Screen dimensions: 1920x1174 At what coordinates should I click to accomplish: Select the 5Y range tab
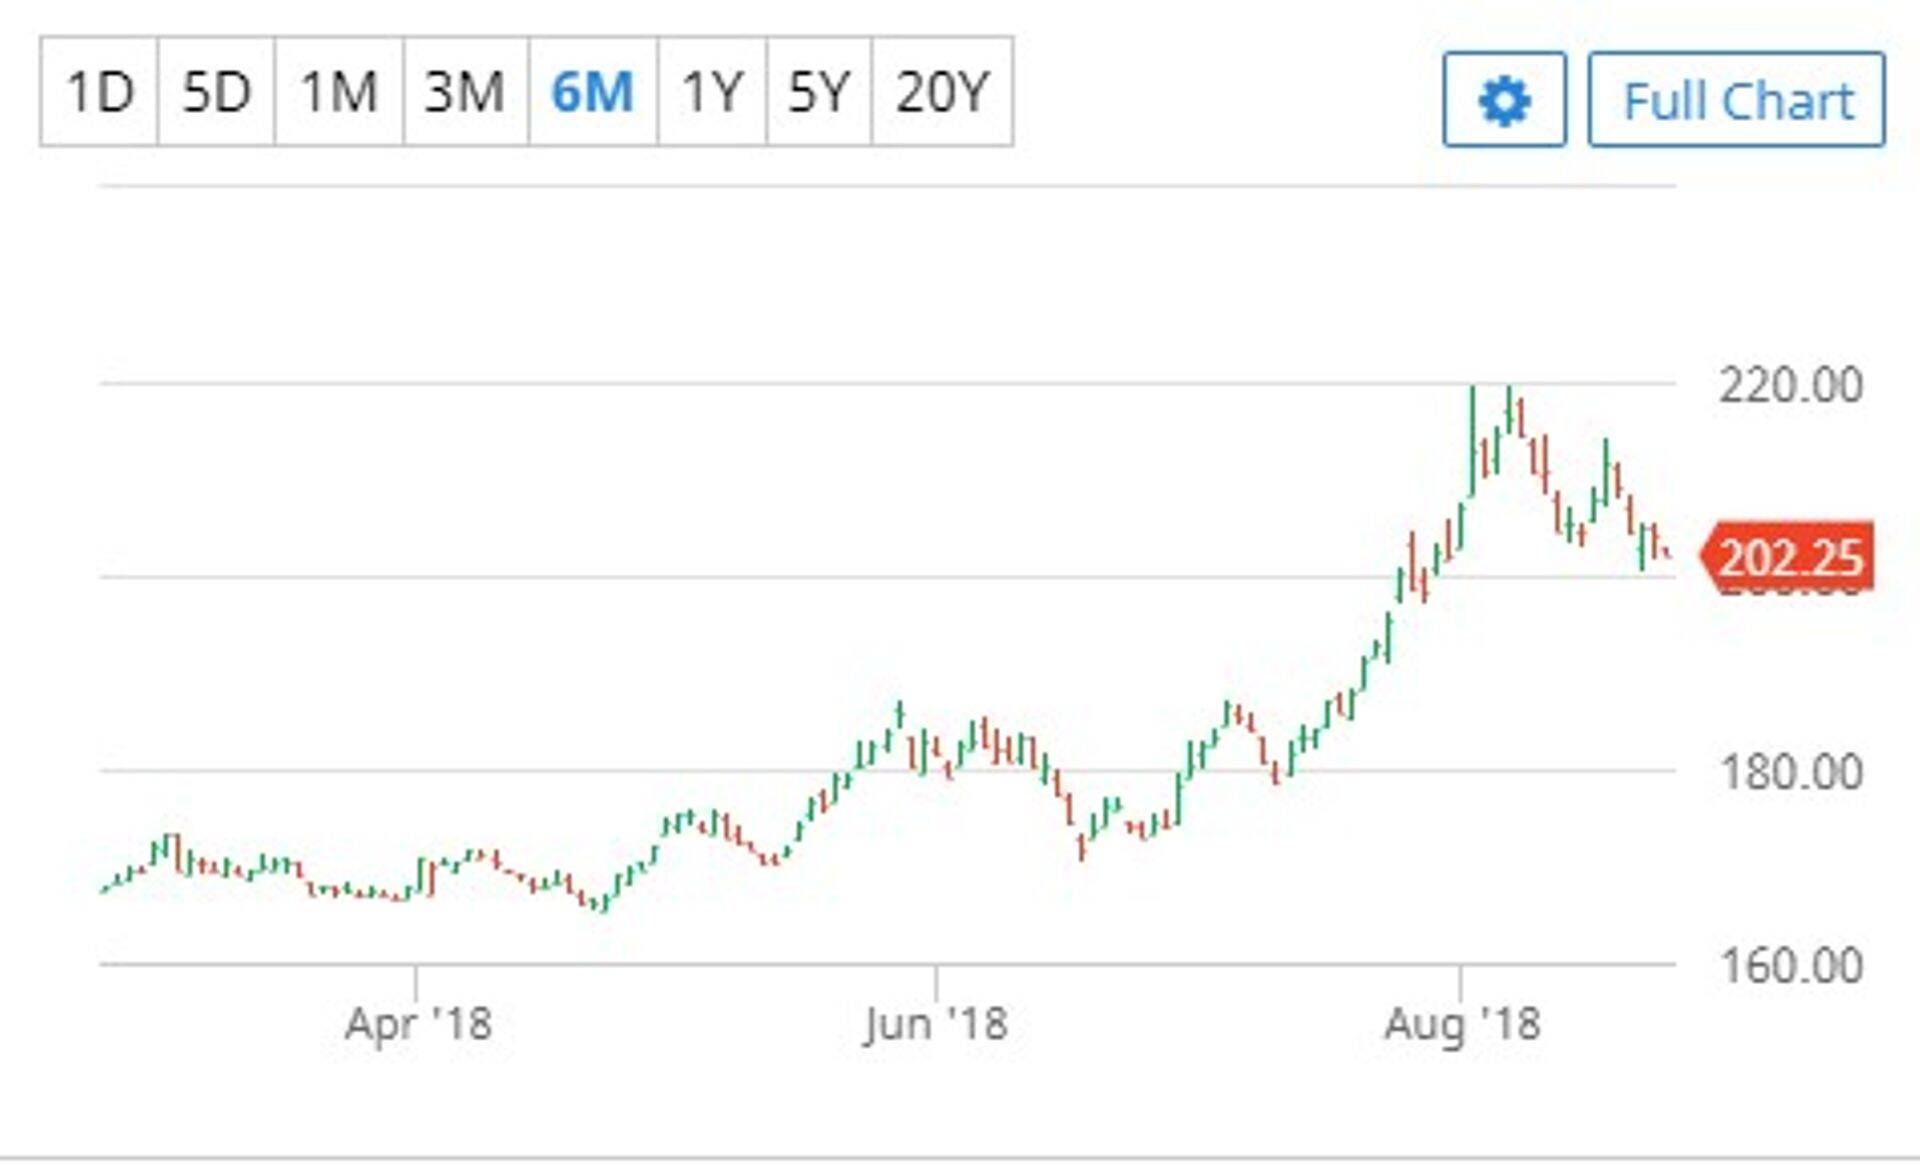pos(819,92)
